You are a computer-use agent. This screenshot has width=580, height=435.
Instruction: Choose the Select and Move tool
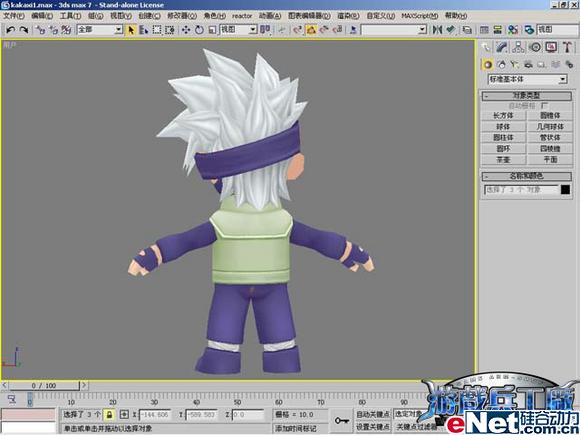point(186,30)
